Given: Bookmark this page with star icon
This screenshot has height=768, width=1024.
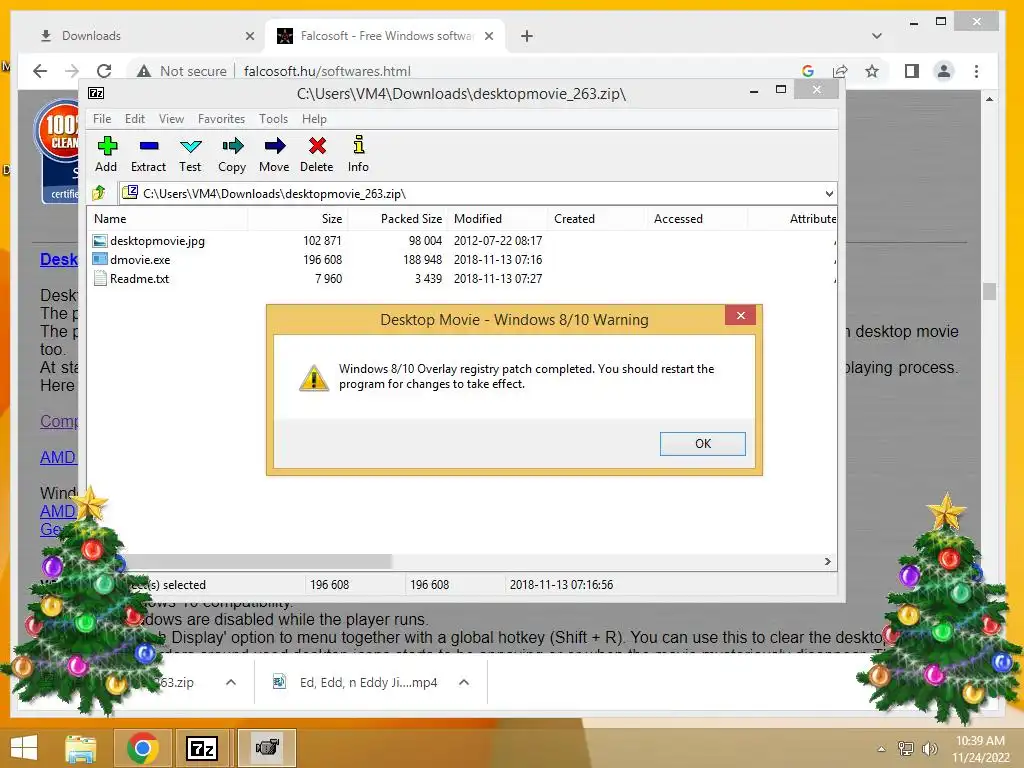Looking at the screenshot, I should [872, 71].
